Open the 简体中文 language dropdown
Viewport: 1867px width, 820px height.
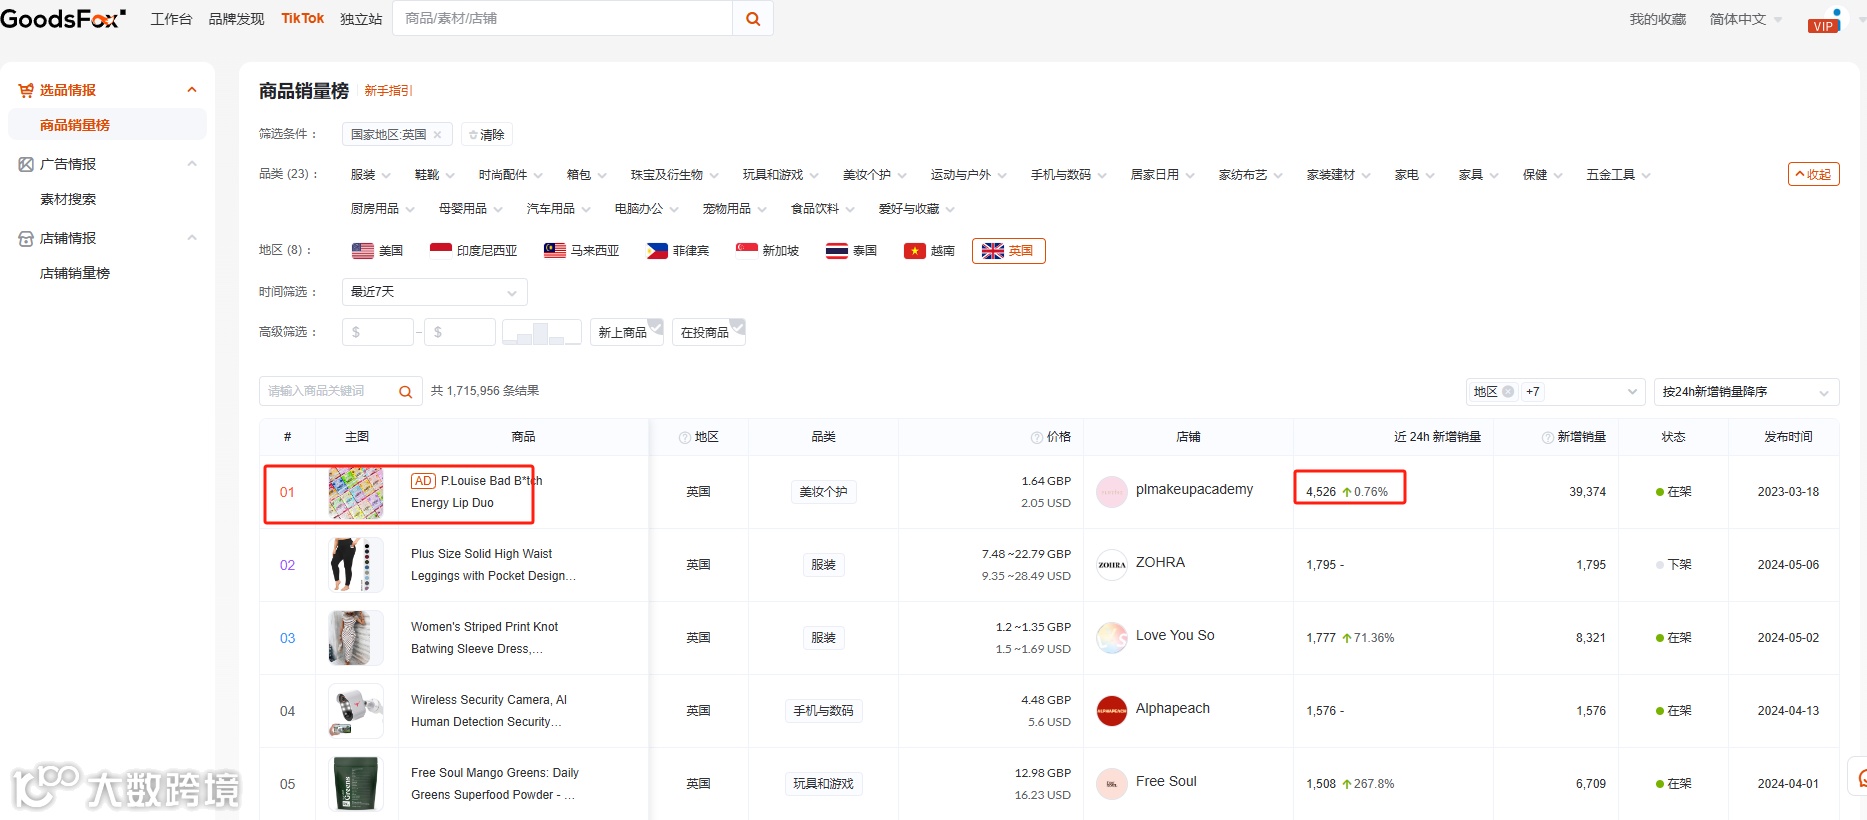[1745, 19]
